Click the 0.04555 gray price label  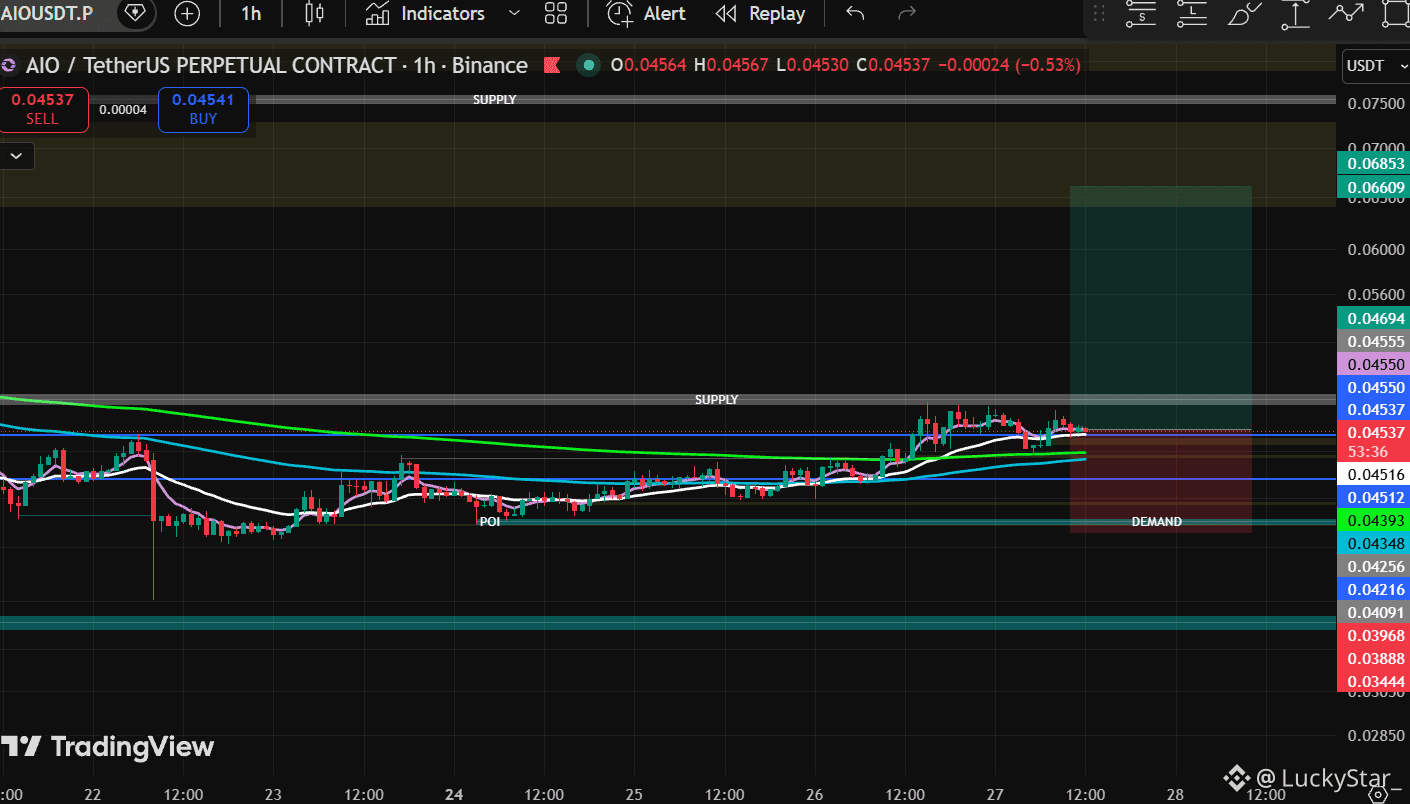[1376, 341]
